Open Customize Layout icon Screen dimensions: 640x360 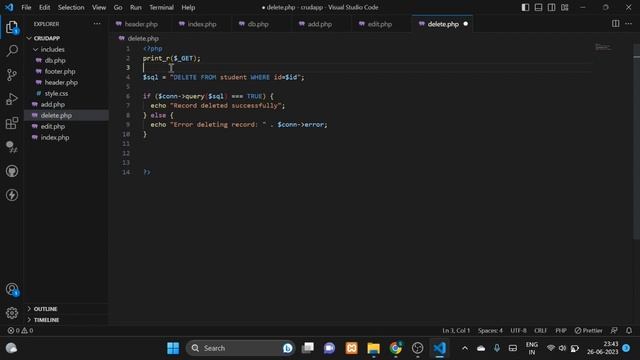[564, 7]
